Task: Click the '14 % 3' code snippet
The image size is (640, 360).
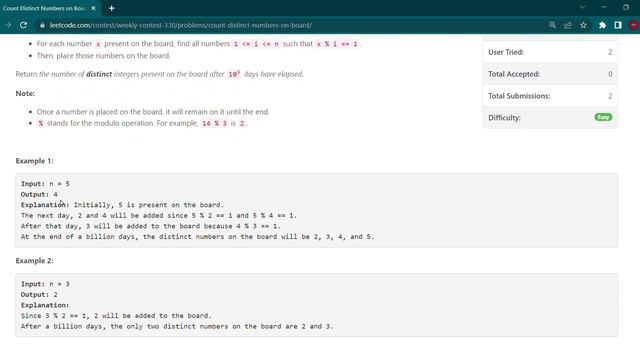Action: tap(214, 123)
